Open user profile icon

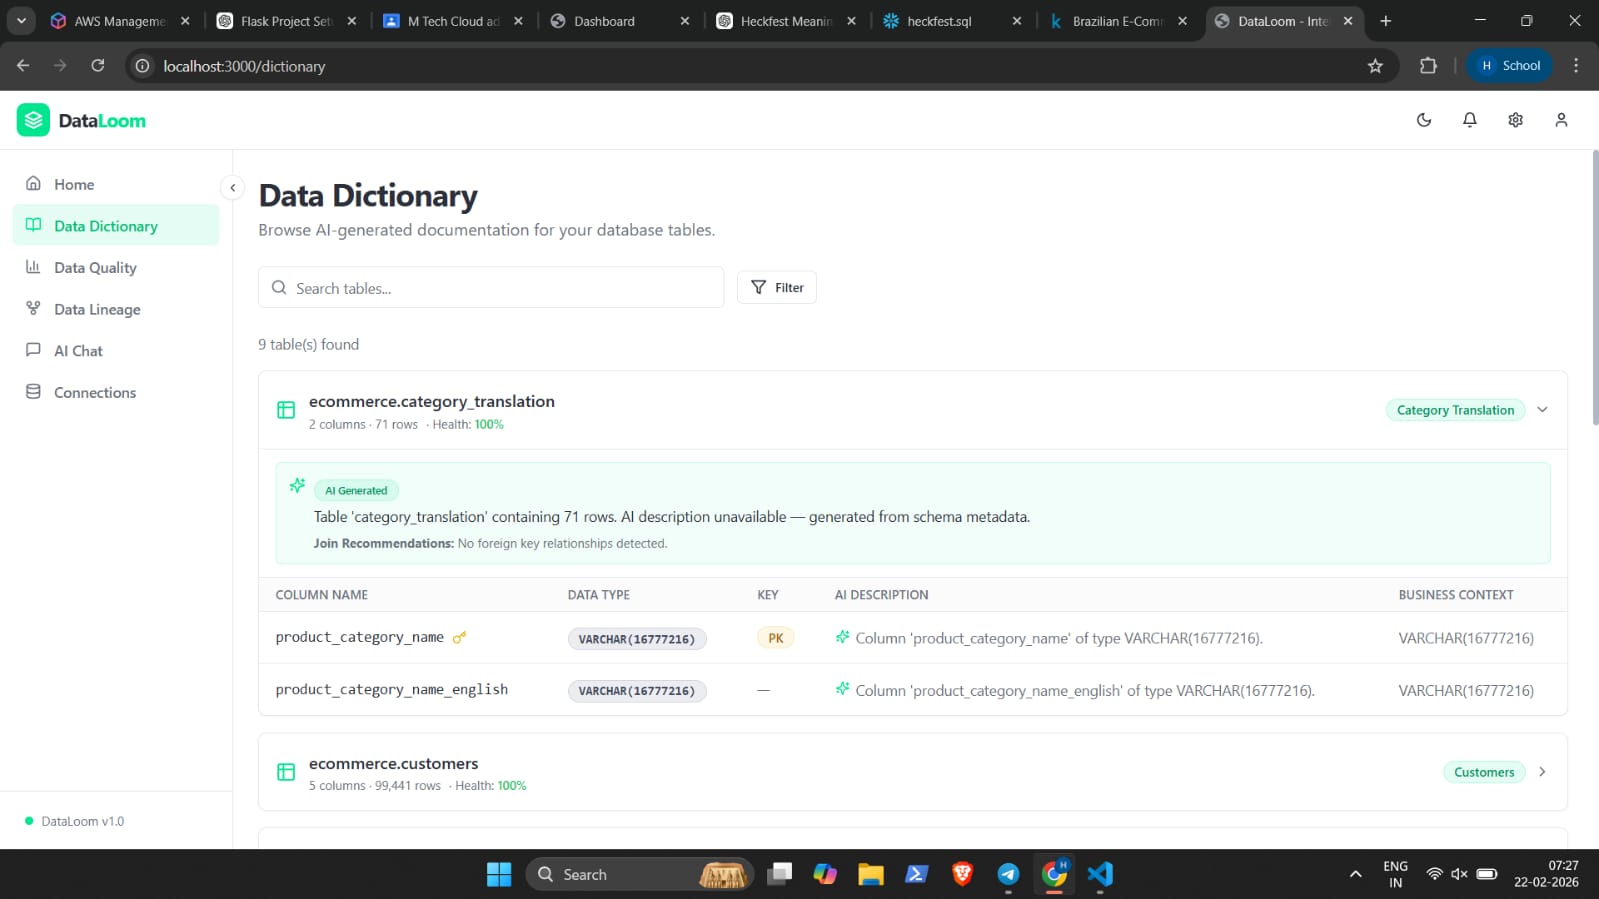[x=1561, y=120]
